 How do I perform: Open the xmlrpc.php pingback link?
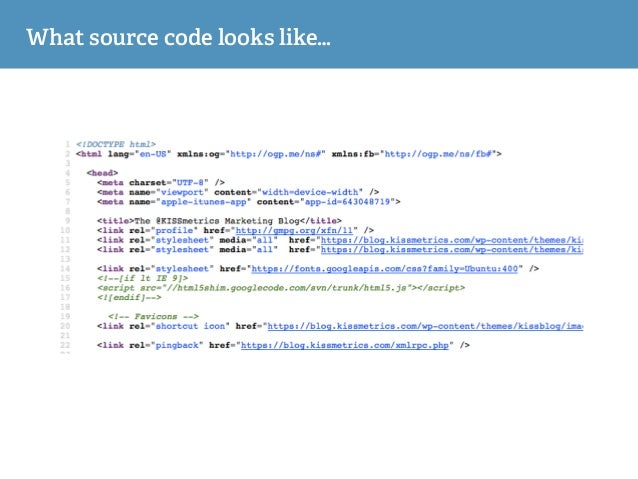[x=345, y=345]
